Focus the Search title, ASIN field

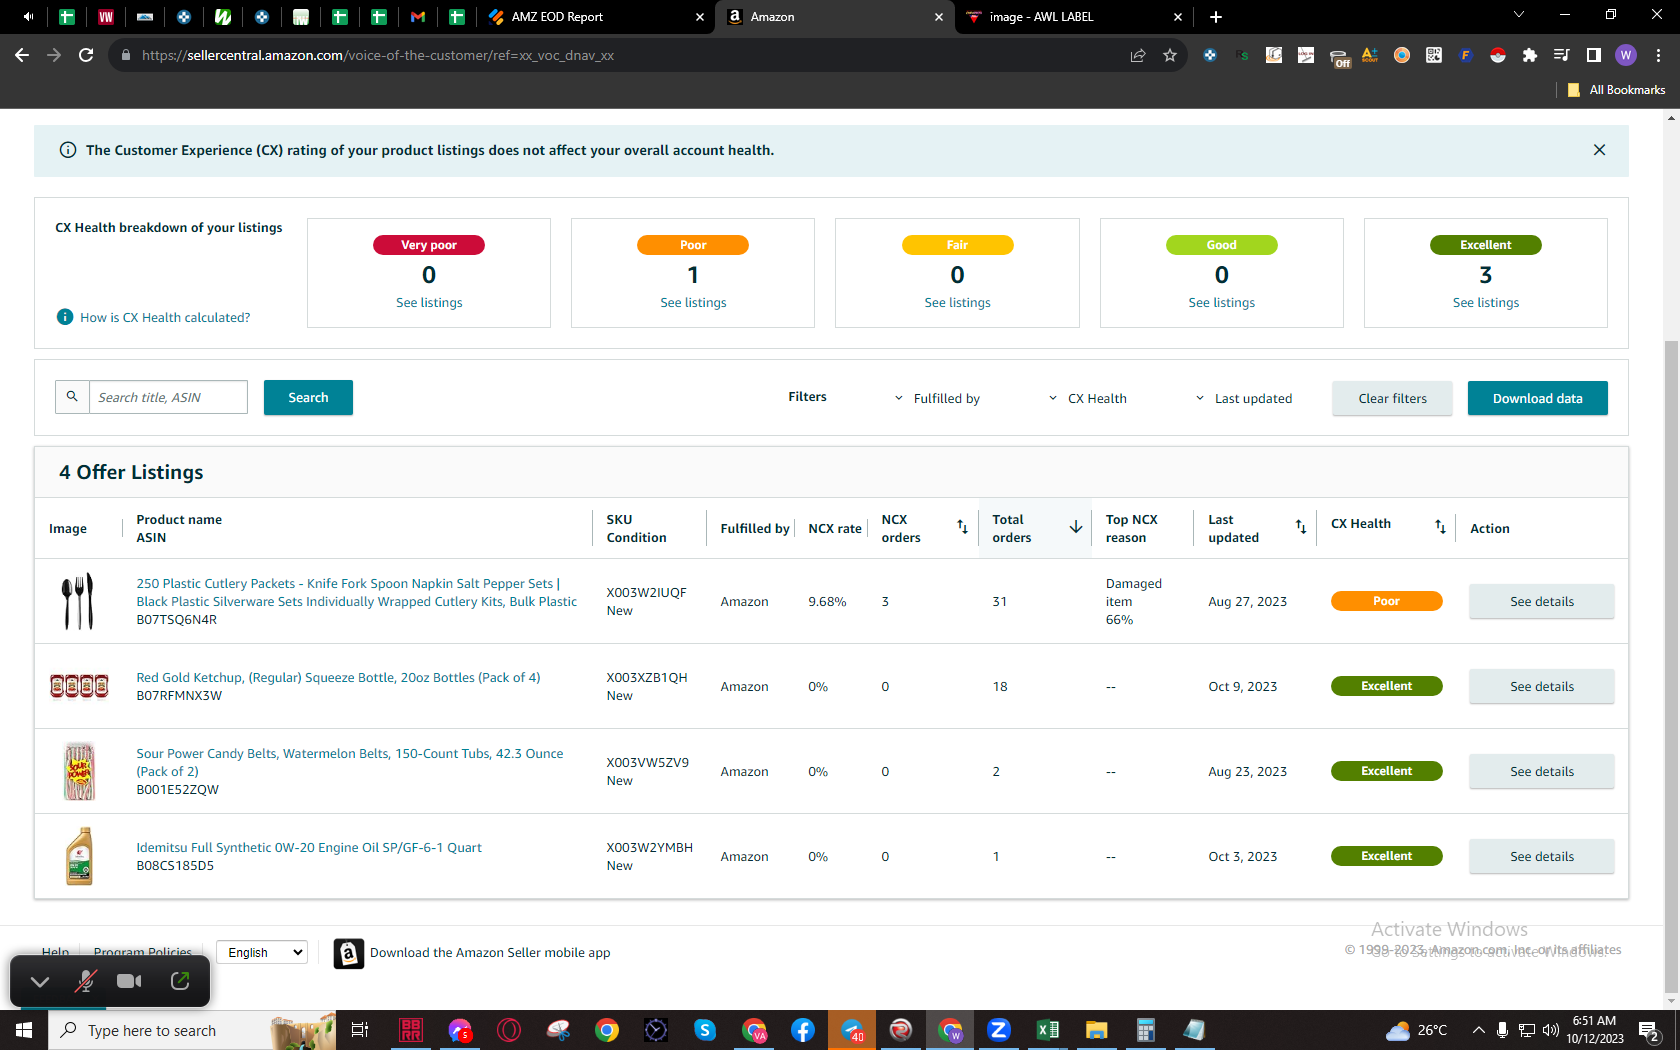pos(168,397)
